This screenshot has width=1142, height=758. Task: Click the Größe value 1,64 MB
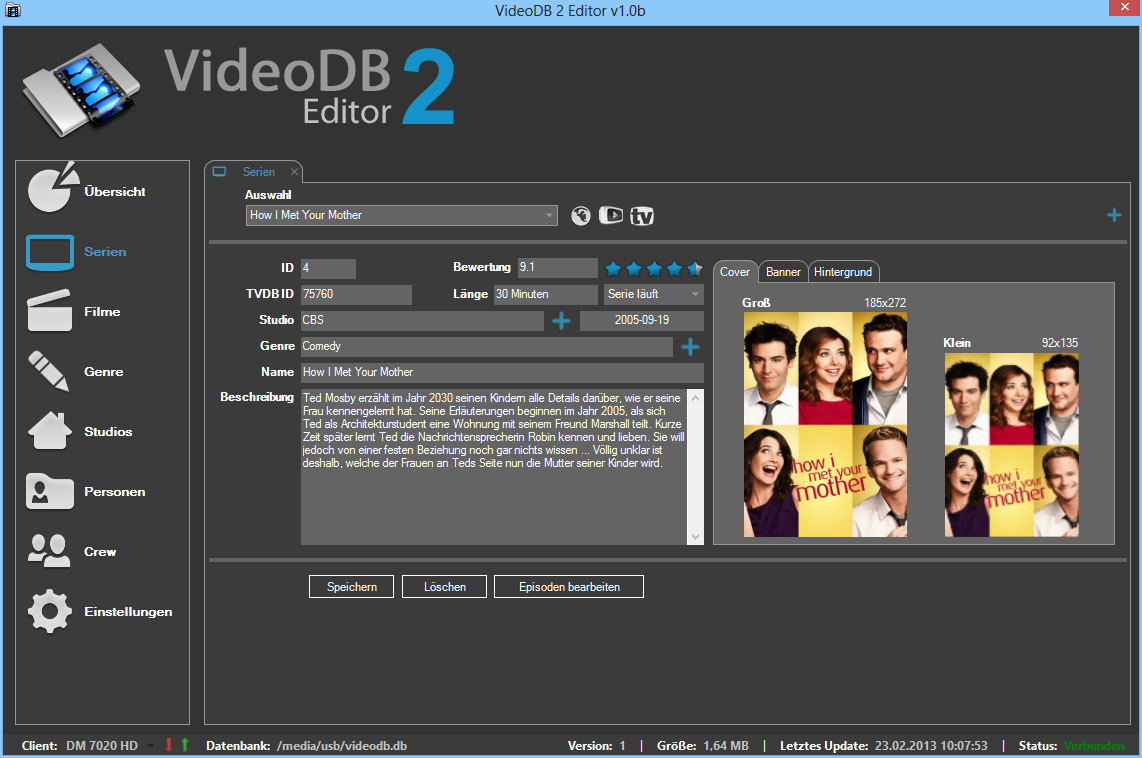click(x=726, y=746)
